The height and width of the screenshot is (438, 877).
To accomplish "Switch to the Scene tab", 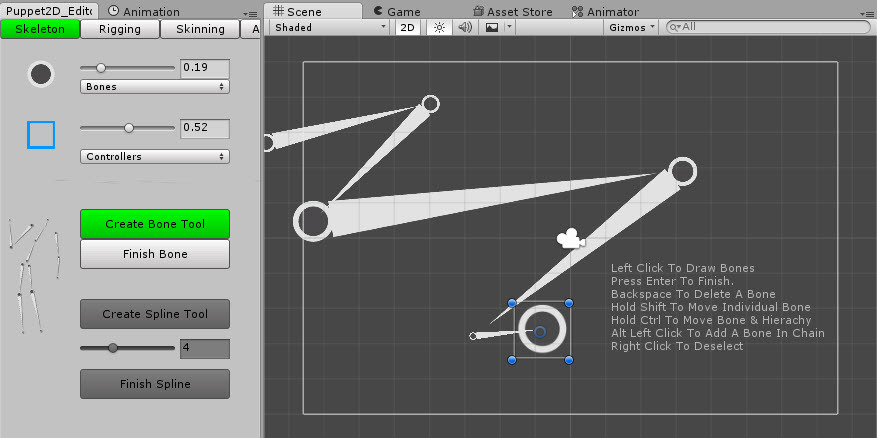I will (x=313, y=11).
